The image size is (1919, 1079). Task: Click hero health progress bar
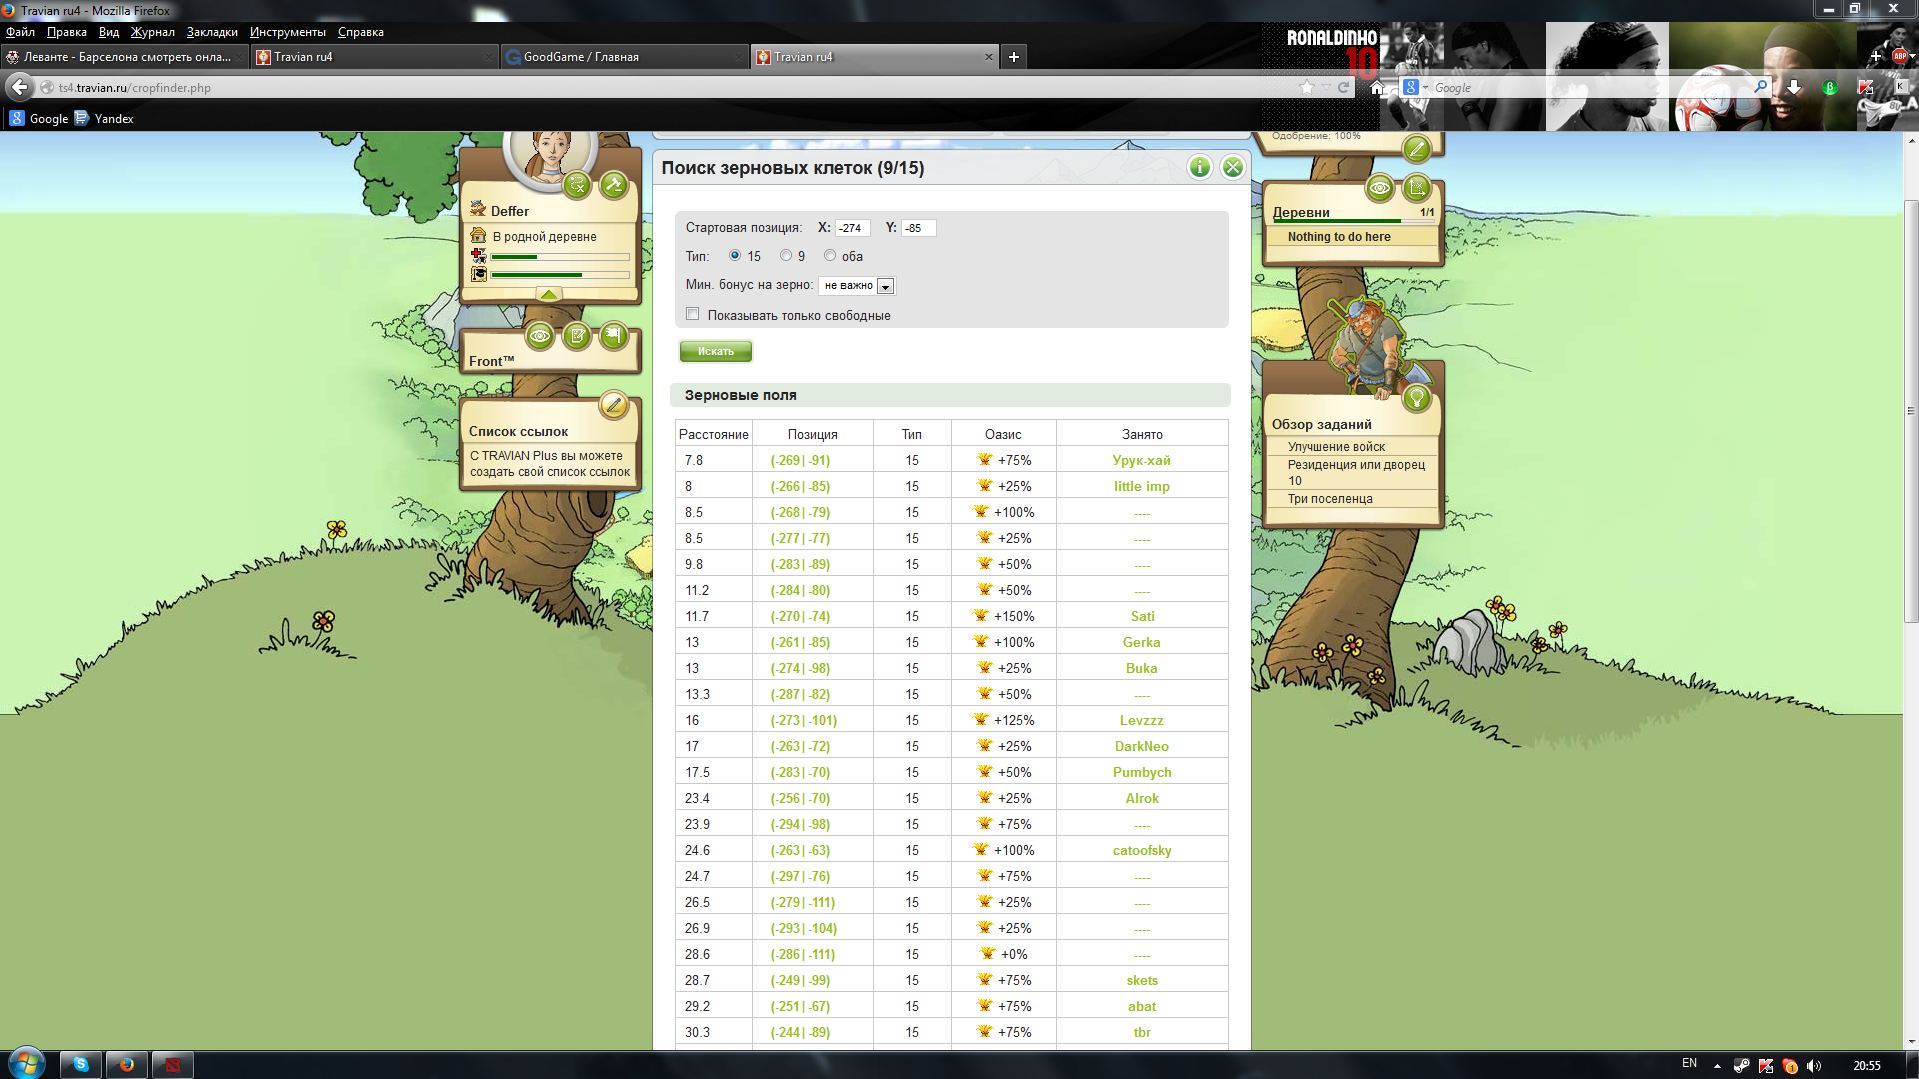[560, 257]
